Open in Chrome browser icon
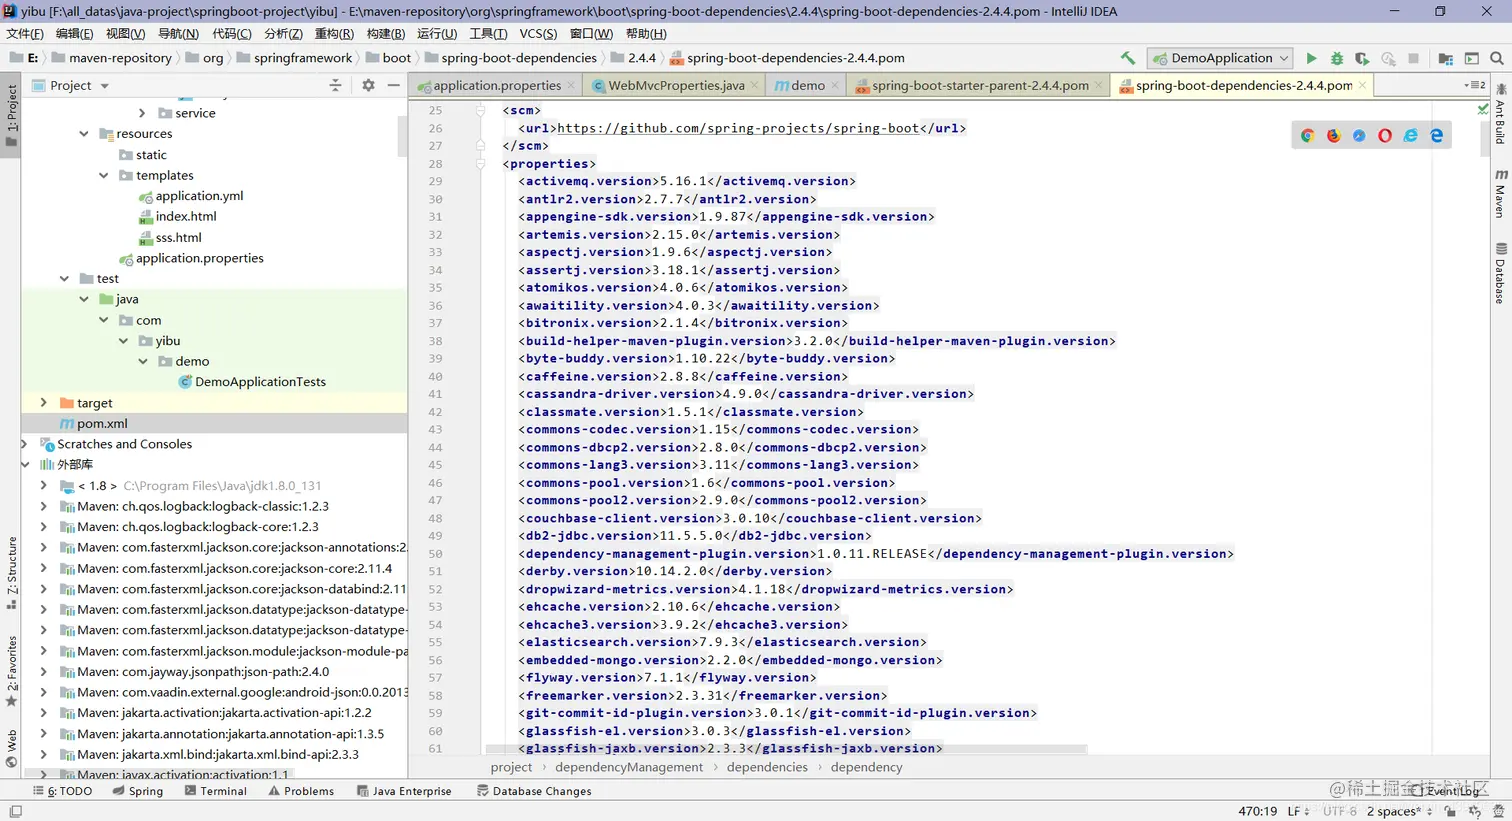This screenshot has width=1512, height=821. (1307, 135)
